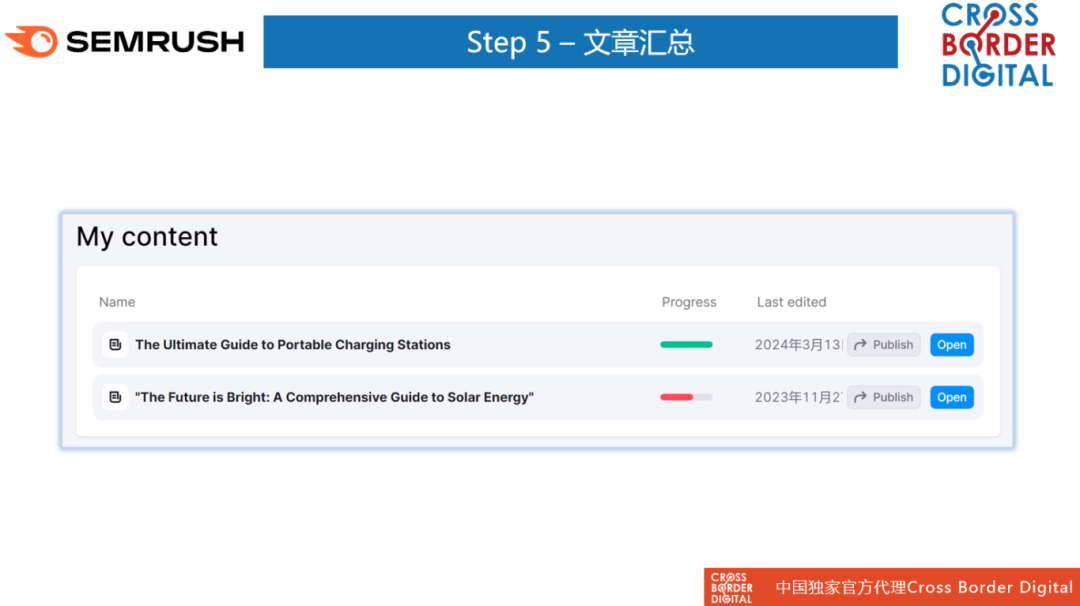Viewport: 1080px width, 606px height.
Task: Click The Future is Bright article title
Action: click(334, 397)
